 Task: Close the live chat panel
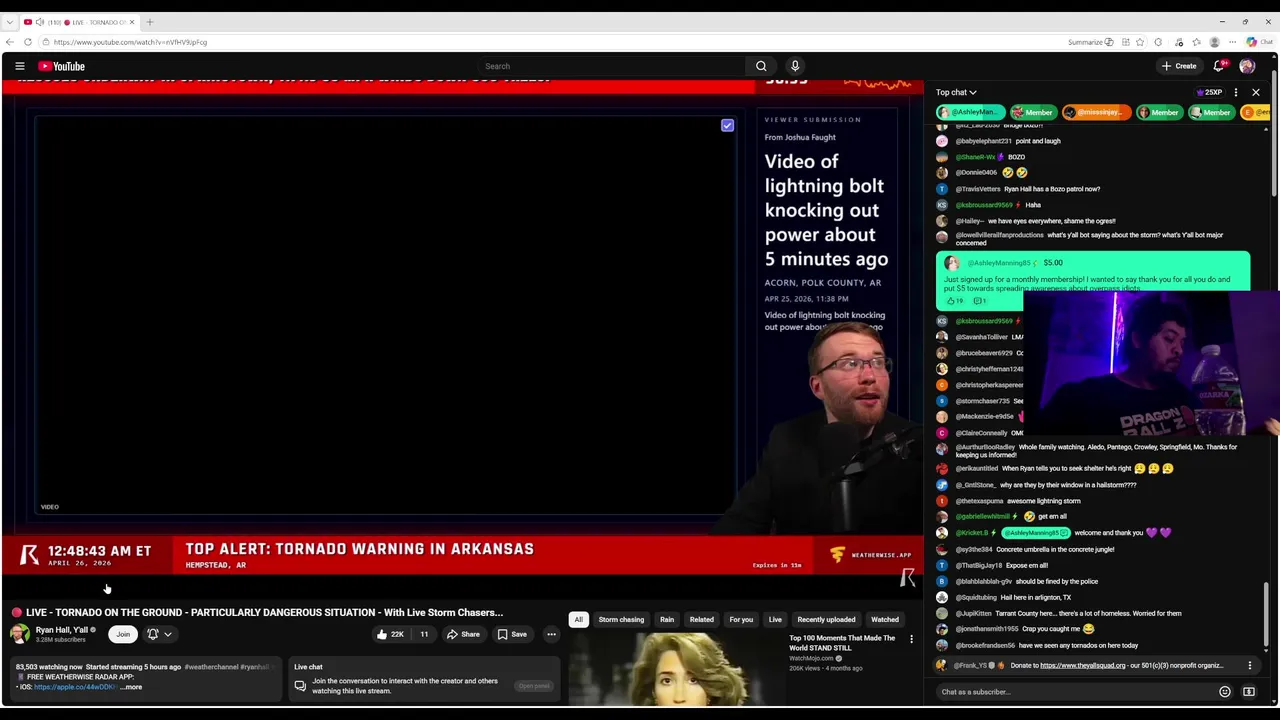pyautogui.click(x=1256, y=93)
